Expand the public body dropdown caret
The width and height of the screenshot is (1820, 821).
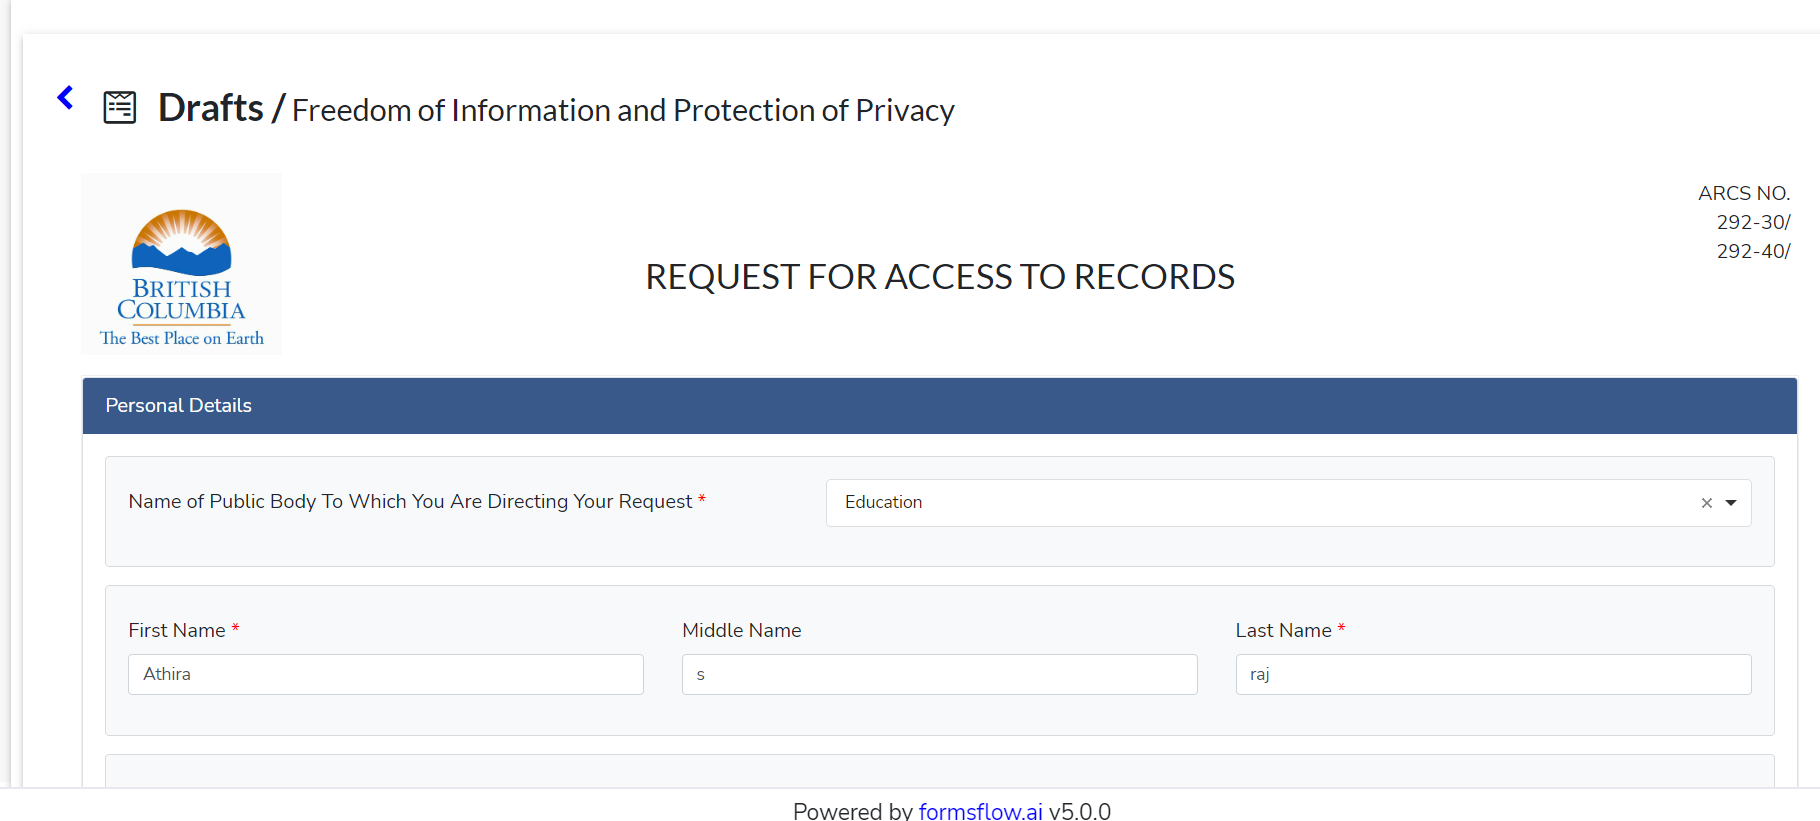[x=1731, y=503]
